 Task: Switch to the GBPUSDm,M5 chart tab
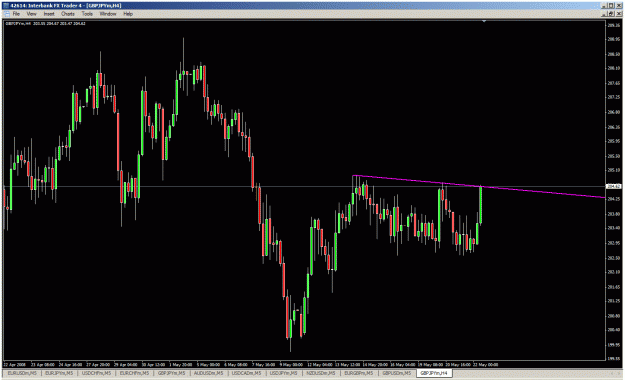(x=397, y=373)
